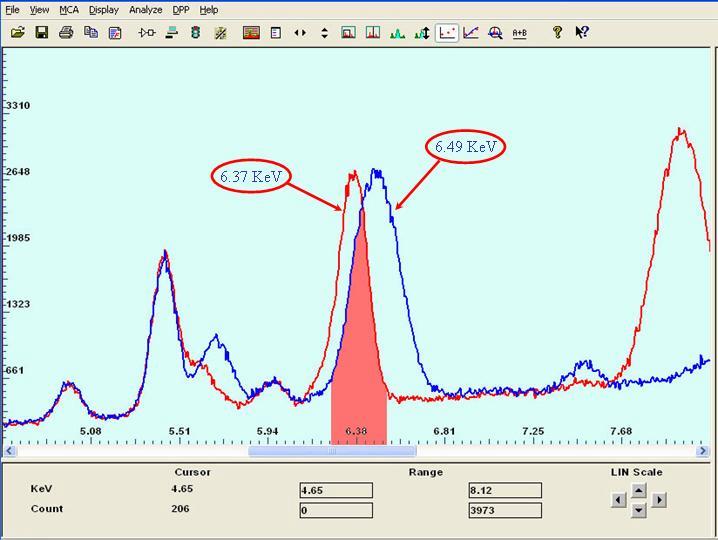Click the split ROI marker icon
This screenshot has width=718, height=540.
(x=373, y=33)
